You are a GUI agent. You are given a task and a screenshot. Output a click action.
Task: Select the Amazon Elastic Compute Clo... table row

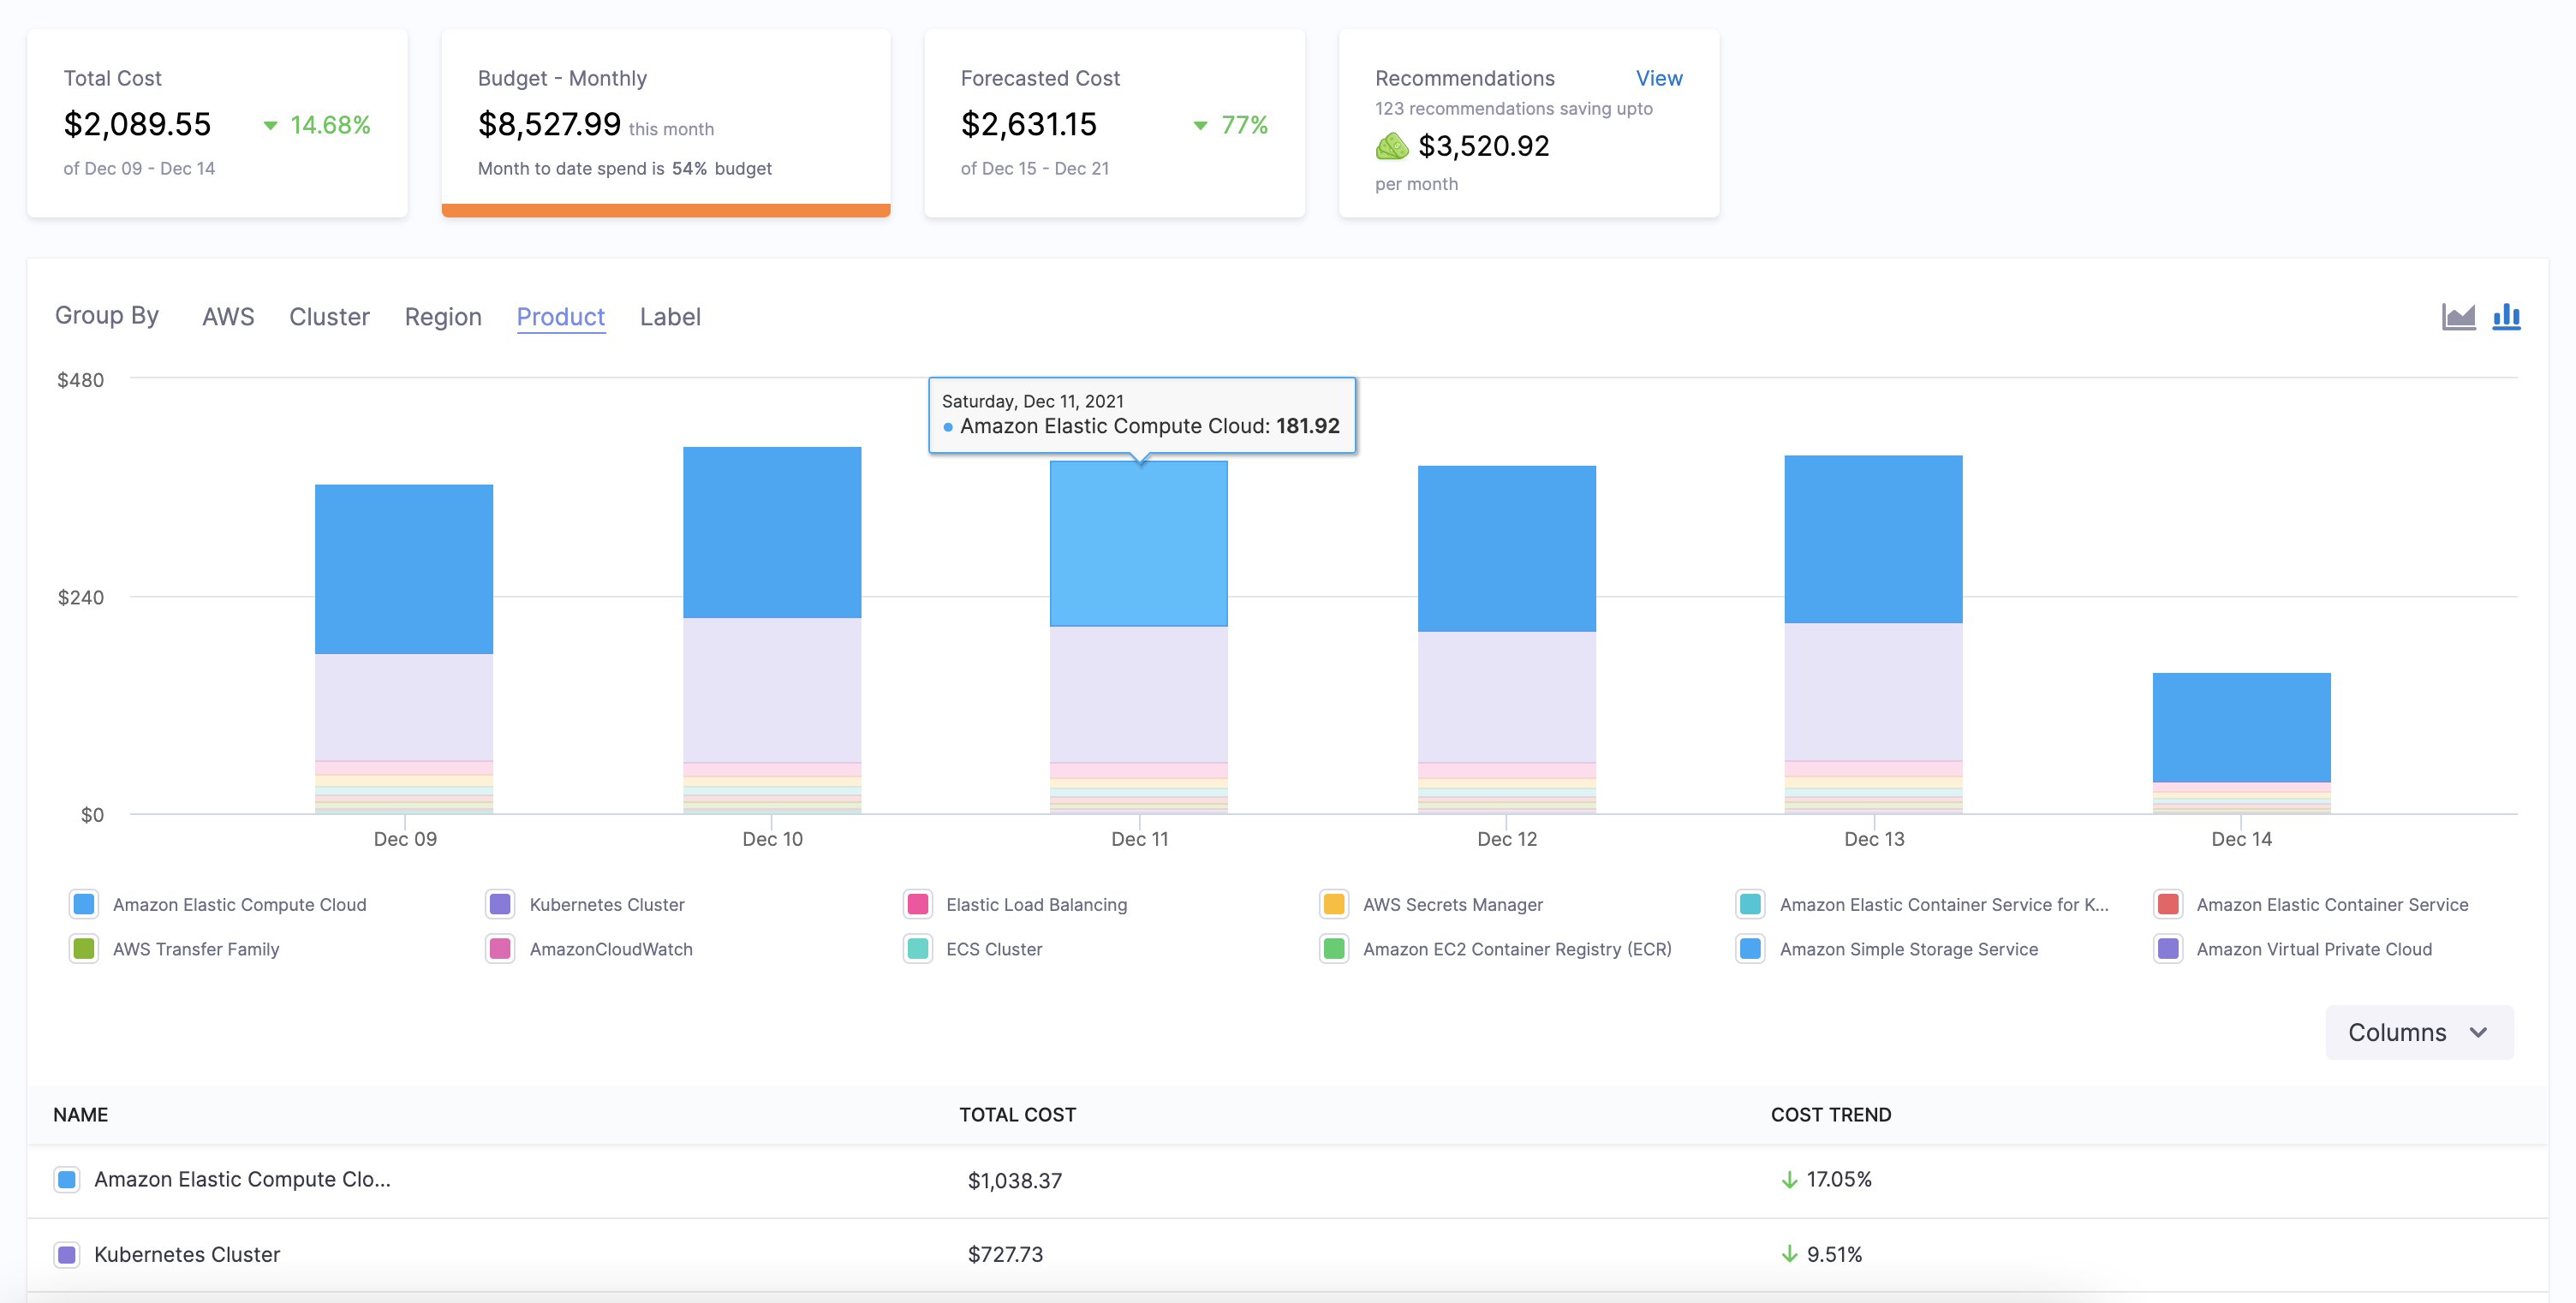pos(1288,1181)
